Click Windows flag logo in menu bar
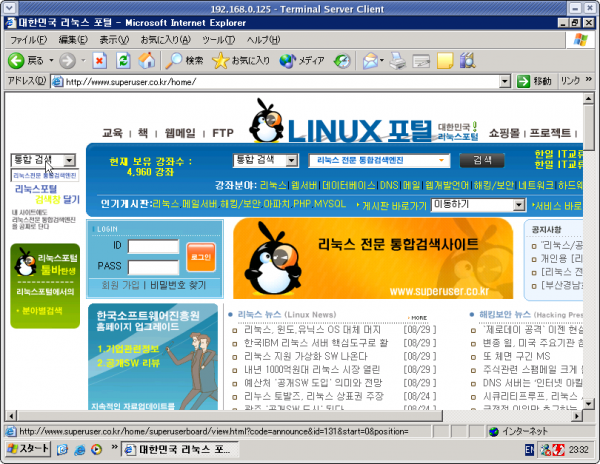Viewport: 600px width, 464px height. (580, 39)
